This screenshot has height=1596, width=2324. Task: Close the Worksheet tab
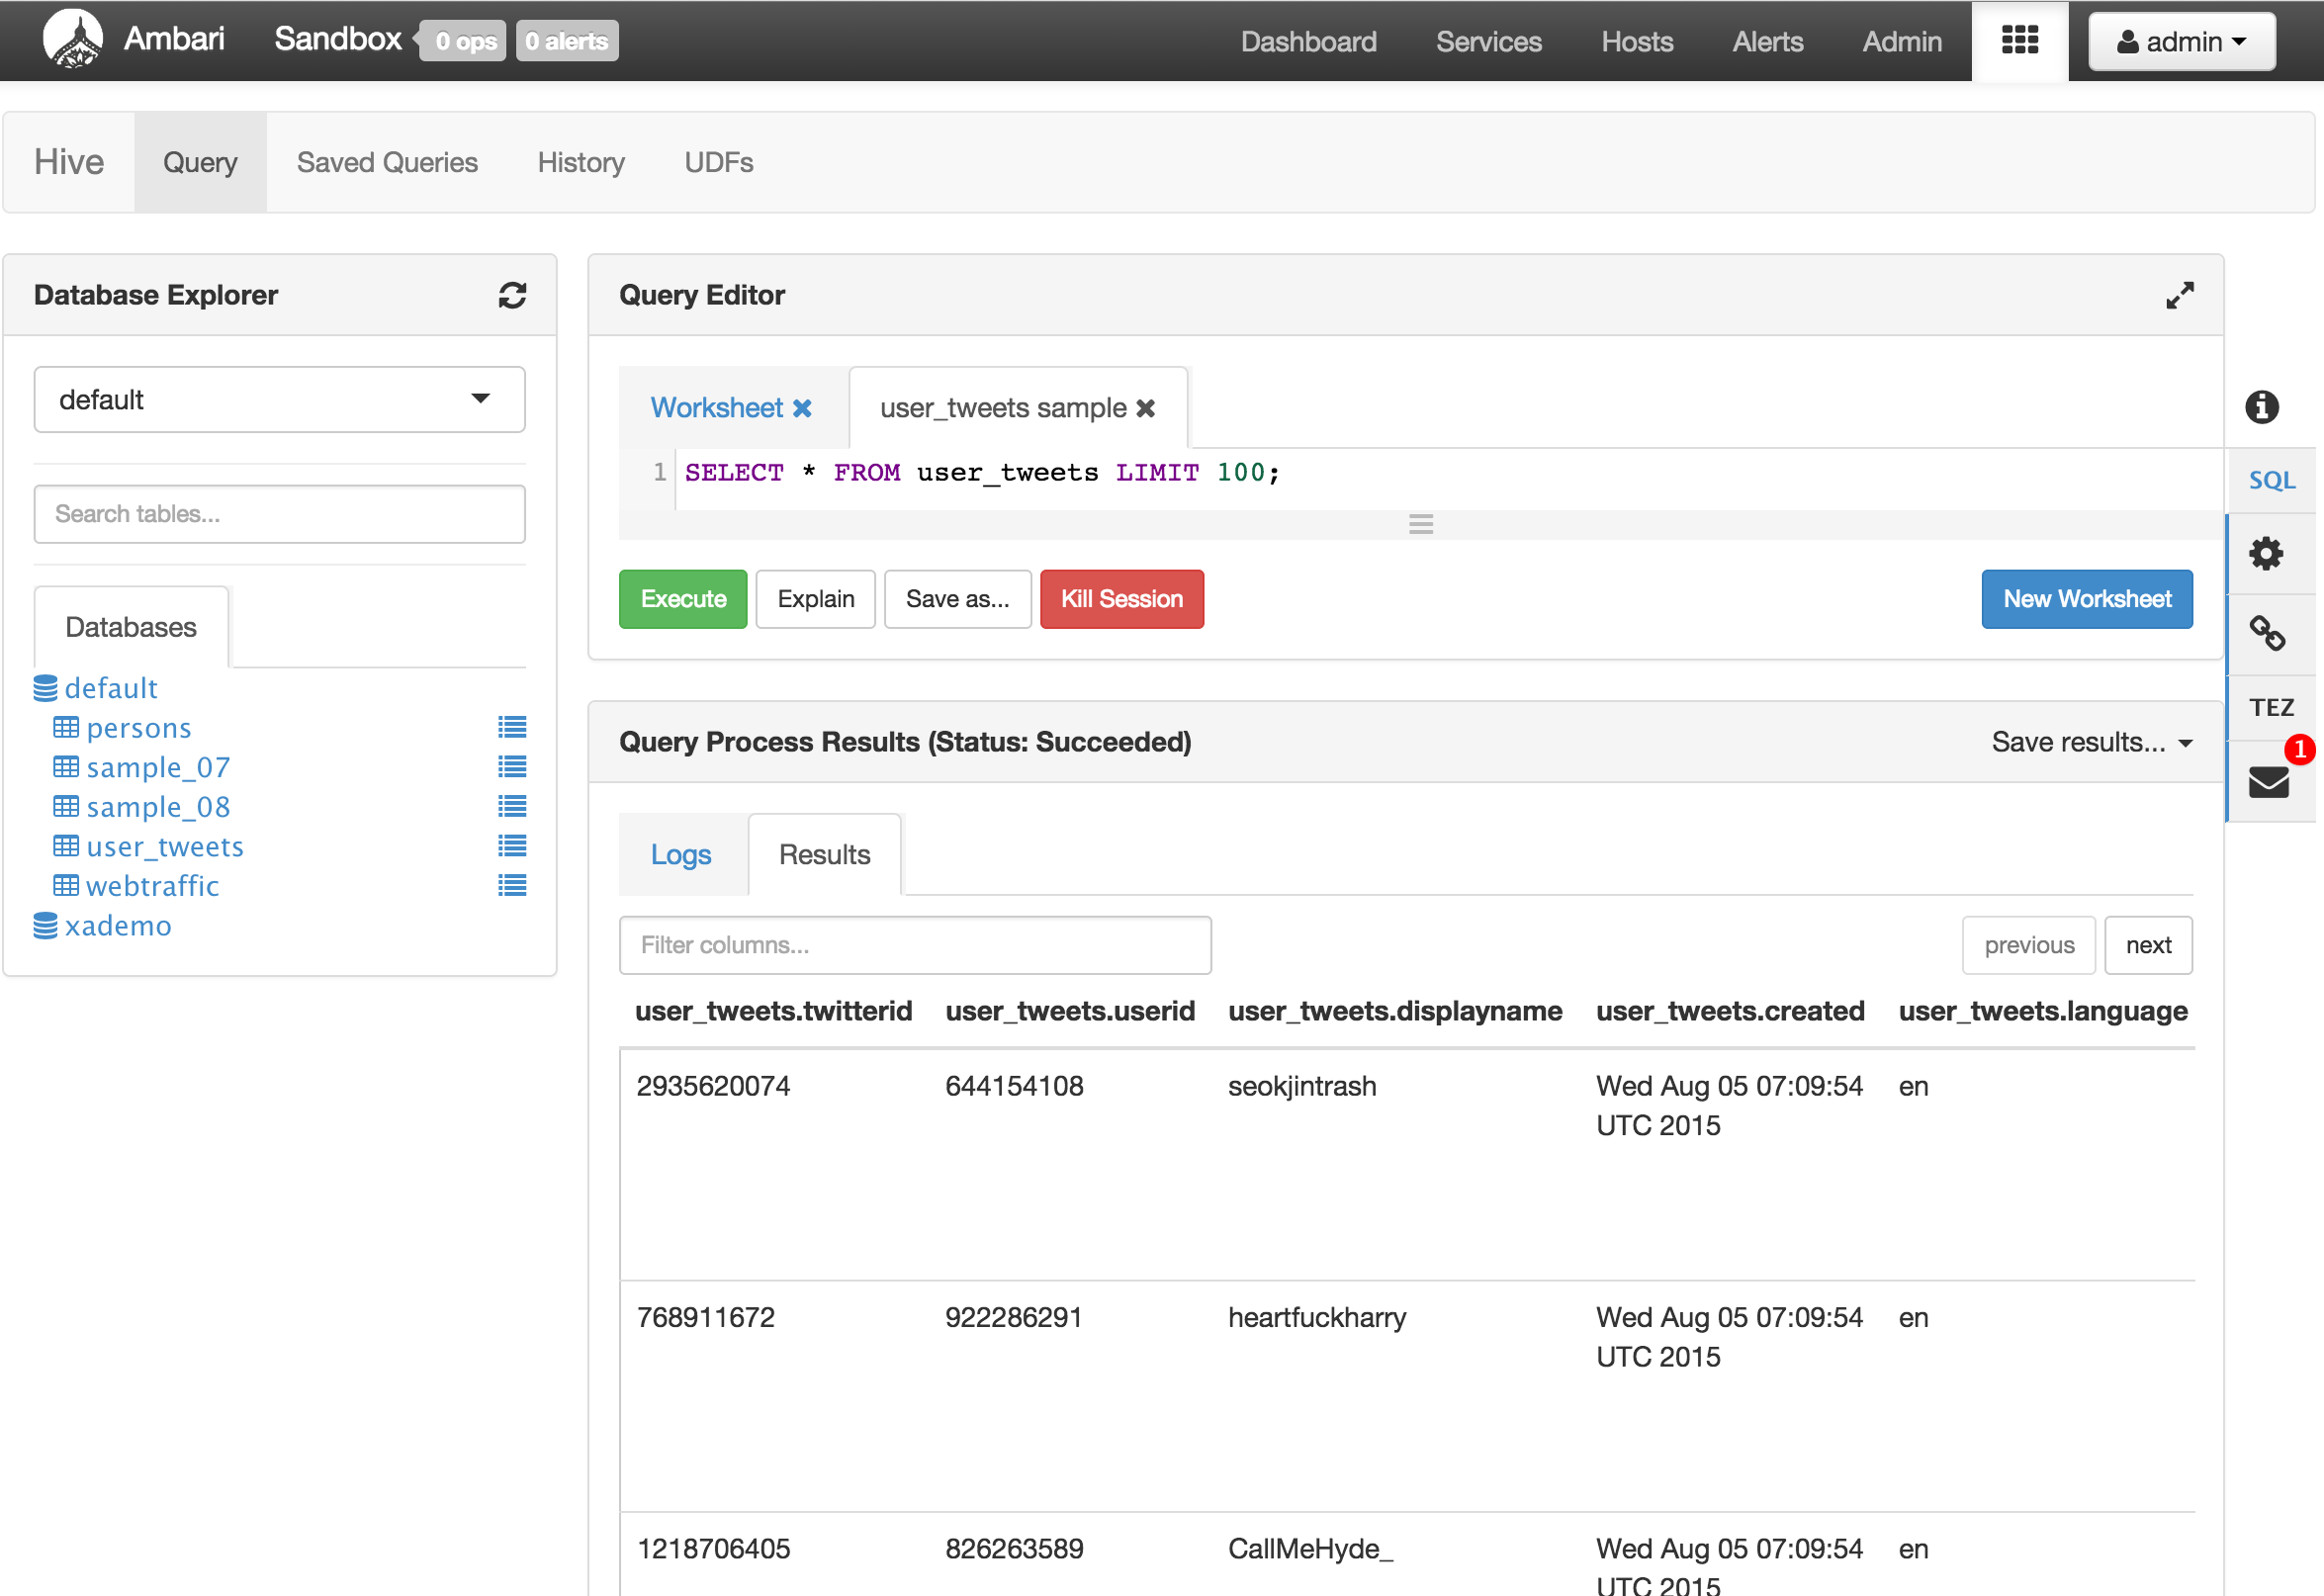point(802,409)
